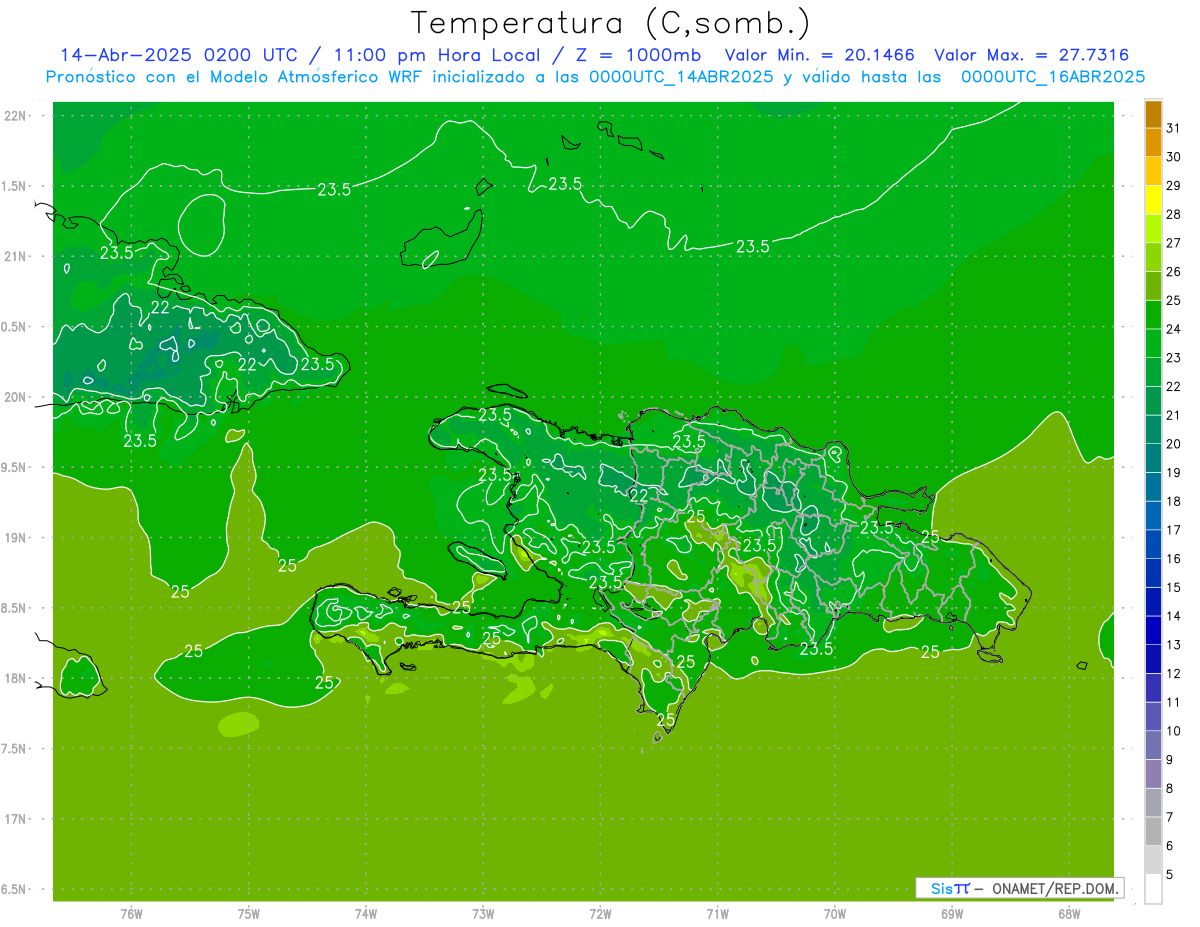
Task: Click the purple swatch between 8 and 9
Action: click(x=1153, y=774)
